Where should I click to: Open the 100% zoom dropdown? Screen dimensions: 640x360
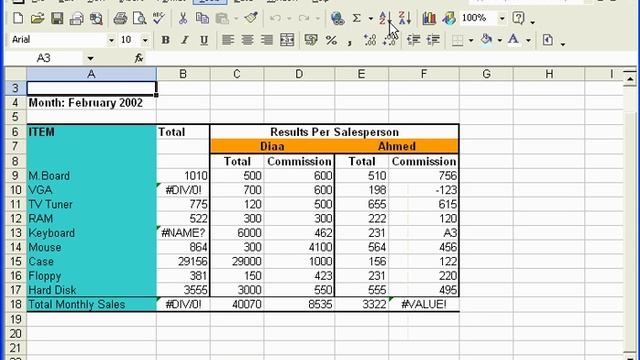502,19
